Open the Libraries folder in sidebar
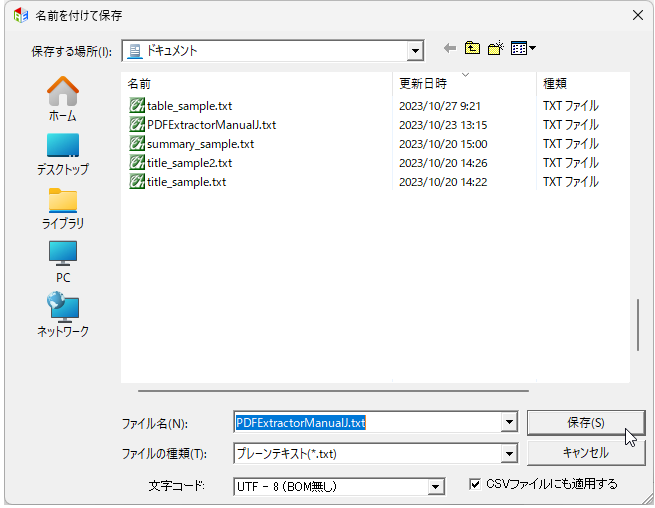 point(63,208)
